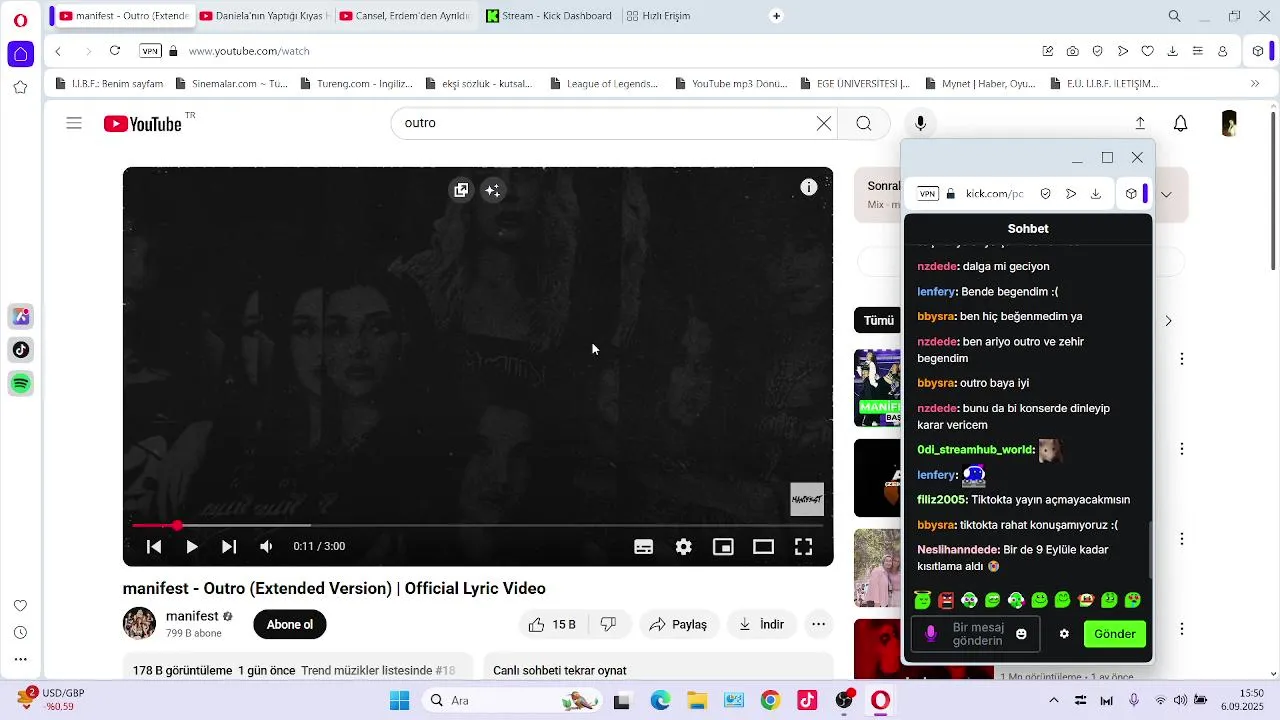Open sidebar bookmarks heart icon
The image size is (1280, 720).
coord(20,606)
